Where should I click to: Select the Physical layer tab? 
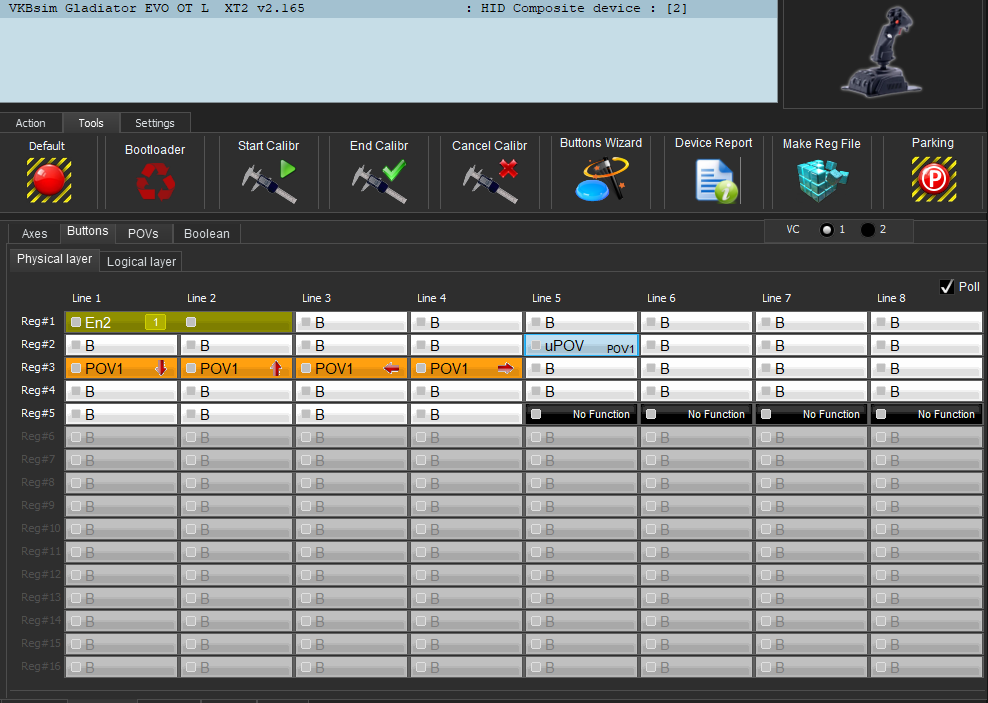click(54, 259)
